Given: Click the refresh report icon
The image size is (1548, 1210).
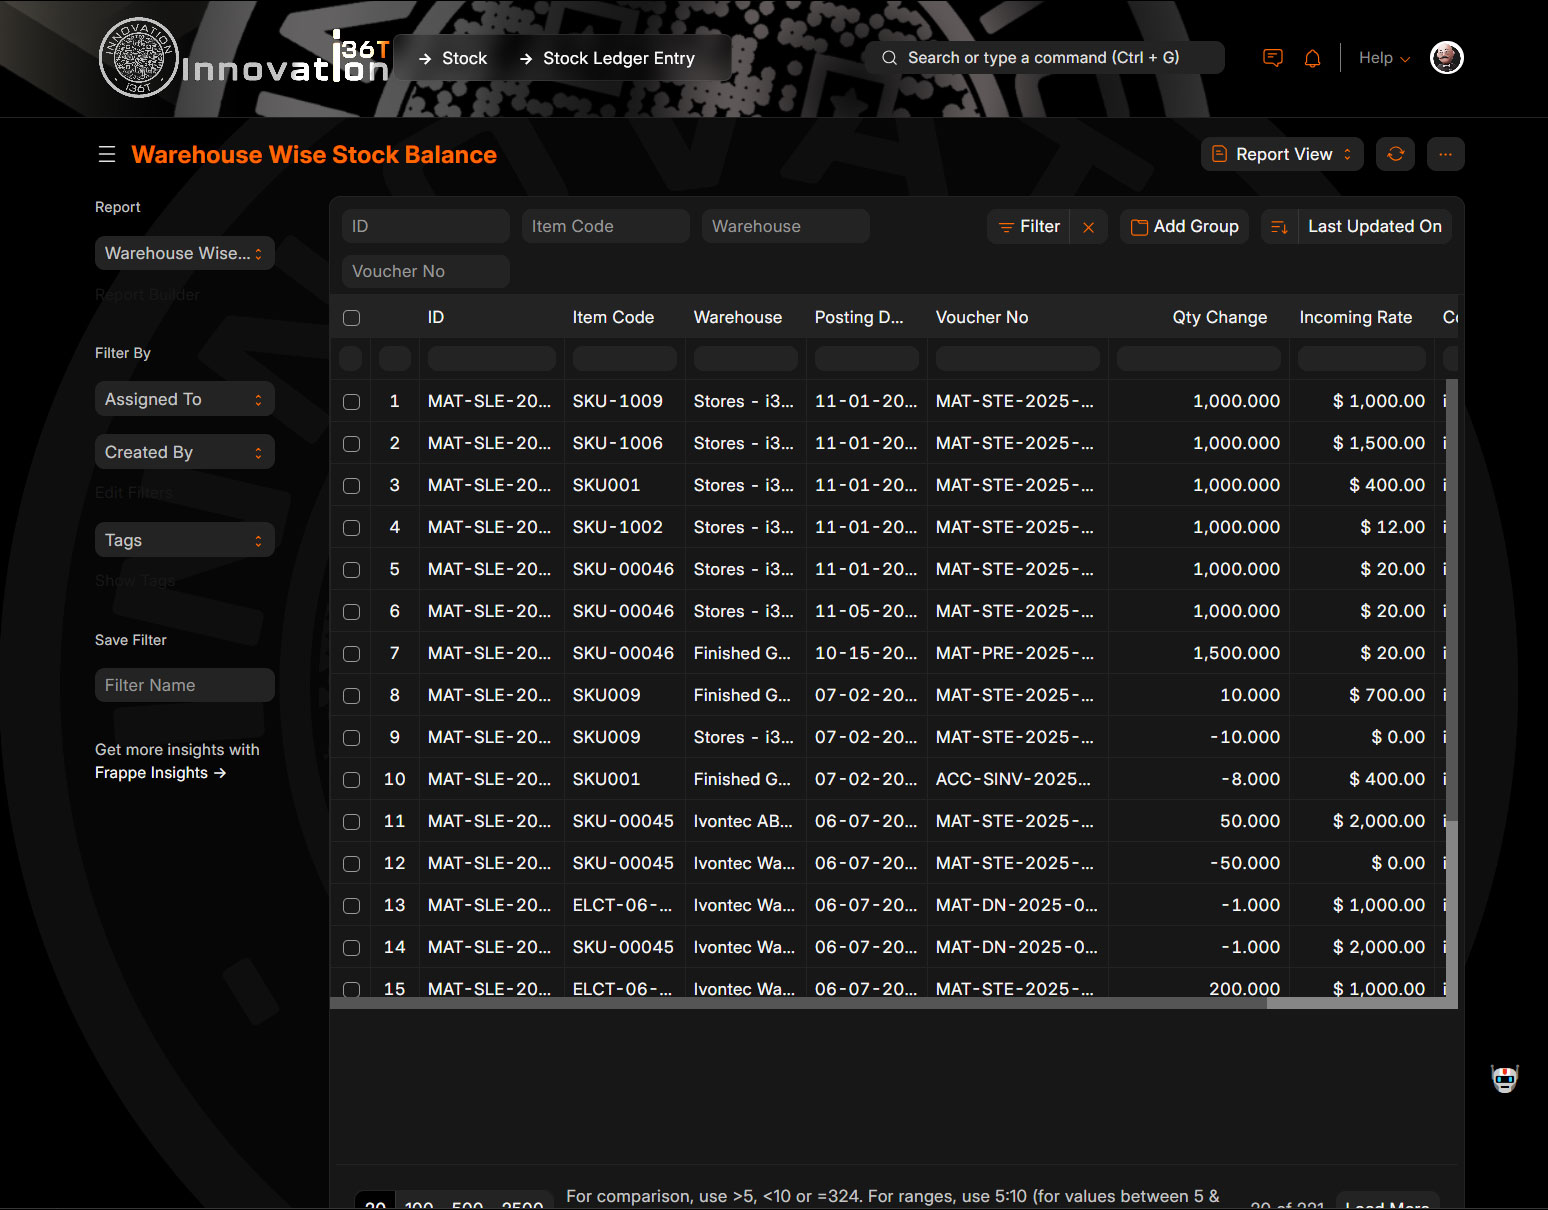Looking at the screenshot, I should point(1395,154).
